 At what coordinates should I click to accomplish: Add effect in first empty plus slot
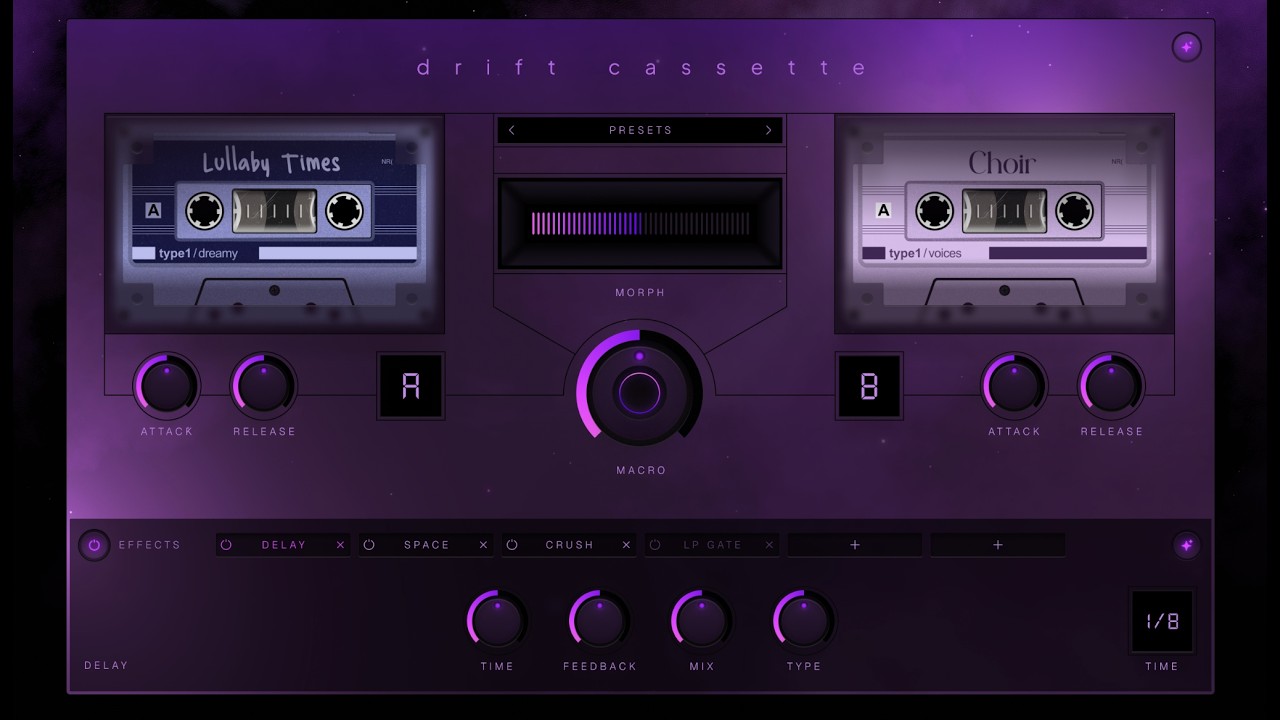click(x=855, y=545)
